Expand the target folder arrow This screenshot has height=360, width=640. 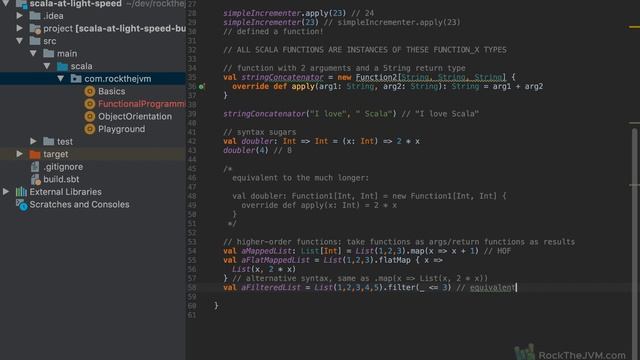pyautogui.click(x=19, y=154)
